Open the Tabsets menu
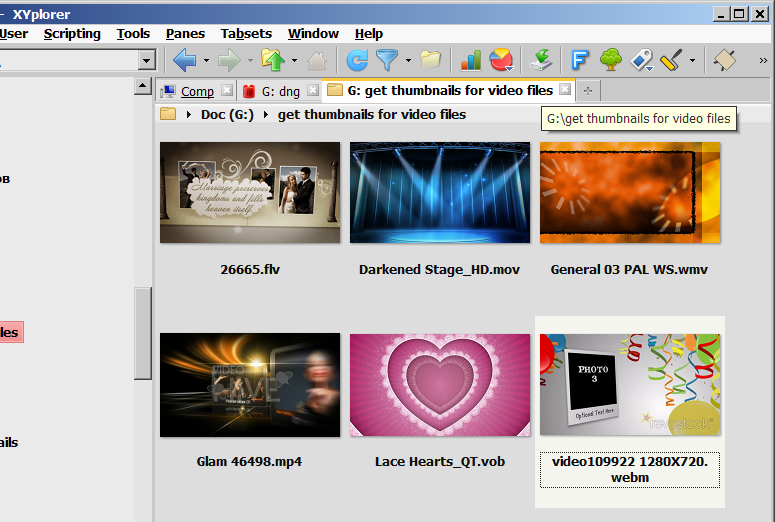The height and width of the screenshot is (522, 775). [x=246, y=33]
